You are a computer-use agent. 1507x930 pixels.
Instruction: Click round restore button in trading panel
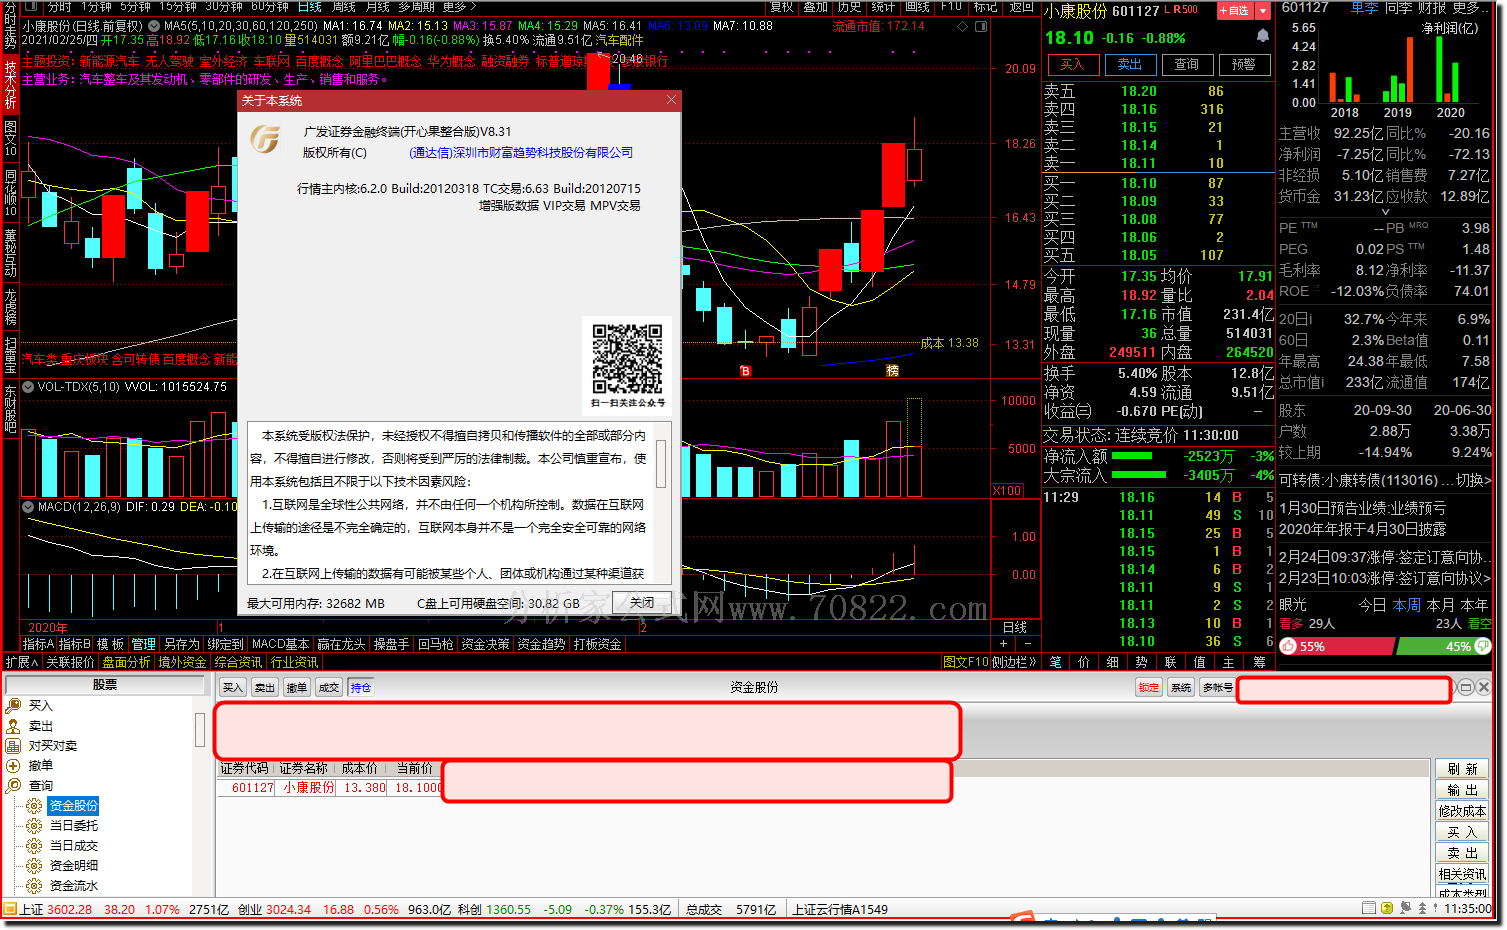[1466, 687]
